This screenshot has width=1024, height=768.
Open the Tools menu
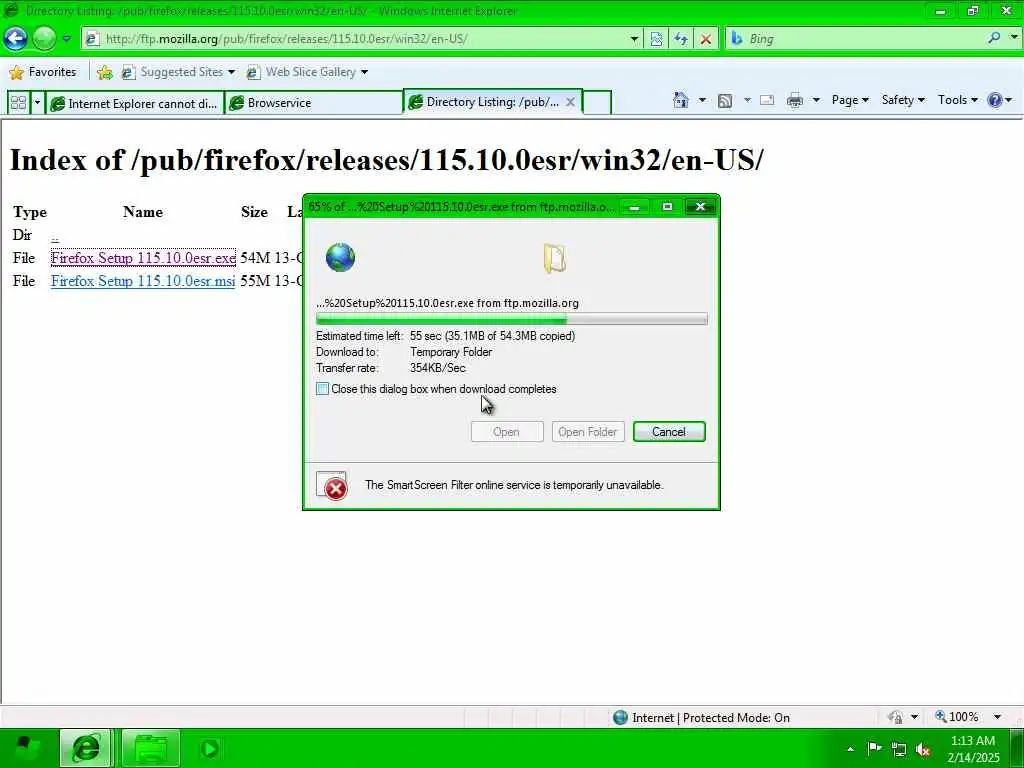point(957,100)
